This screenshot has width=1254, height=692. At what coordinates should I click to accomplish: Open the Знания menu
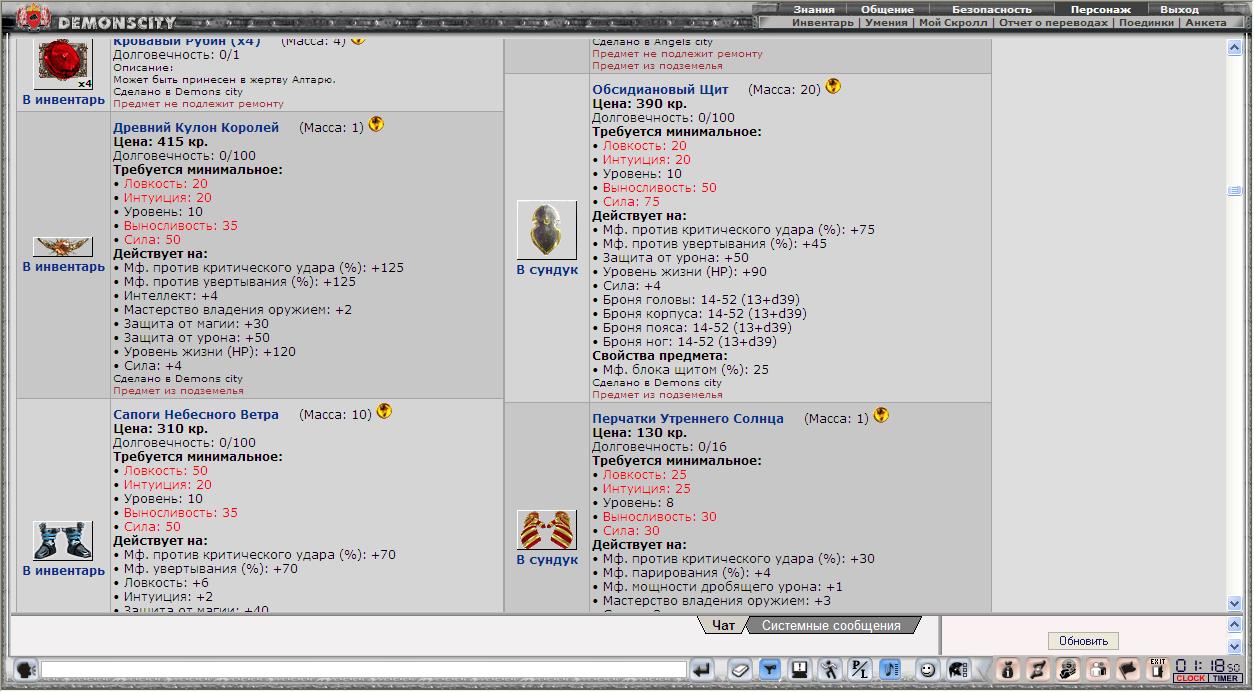click(814, 10)
